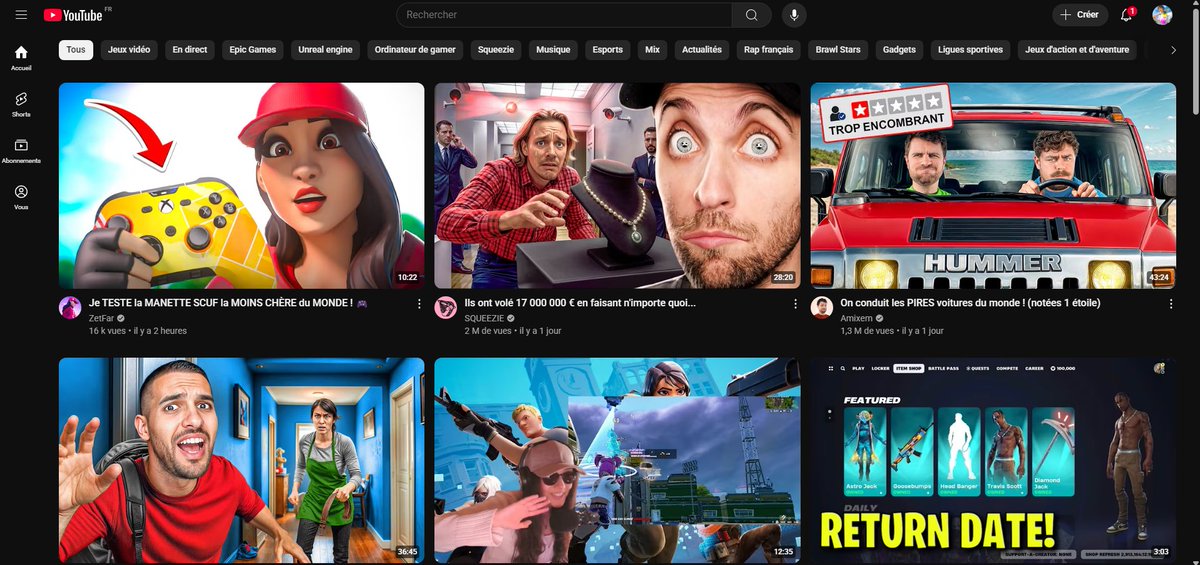The width and height of the screenshot is (1200, 565).
Task: Click '16 k vues • il y a 2 heures'
Action: click(138, 331)
